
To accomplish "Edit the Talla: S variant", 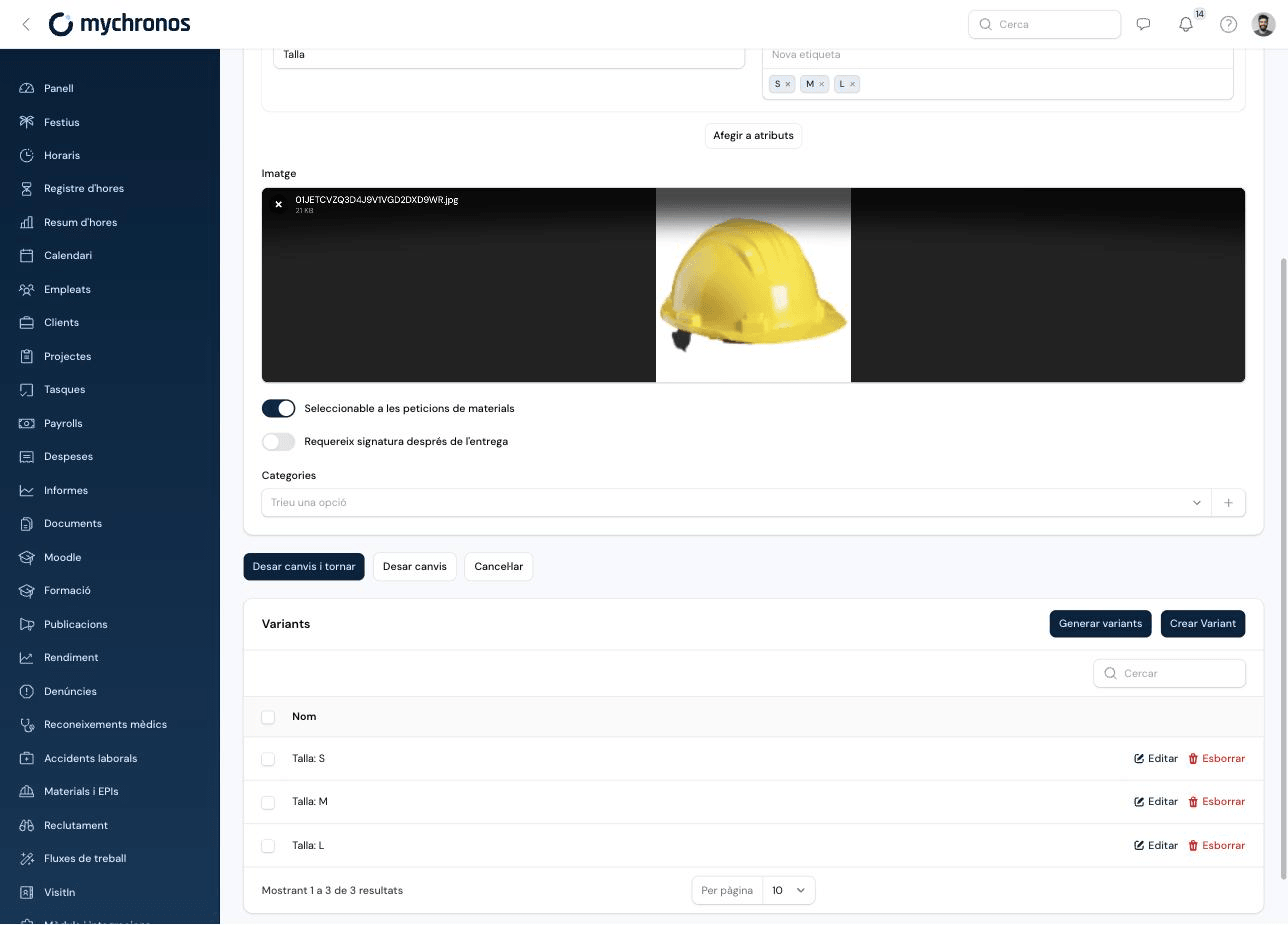I will (1156, 759).
